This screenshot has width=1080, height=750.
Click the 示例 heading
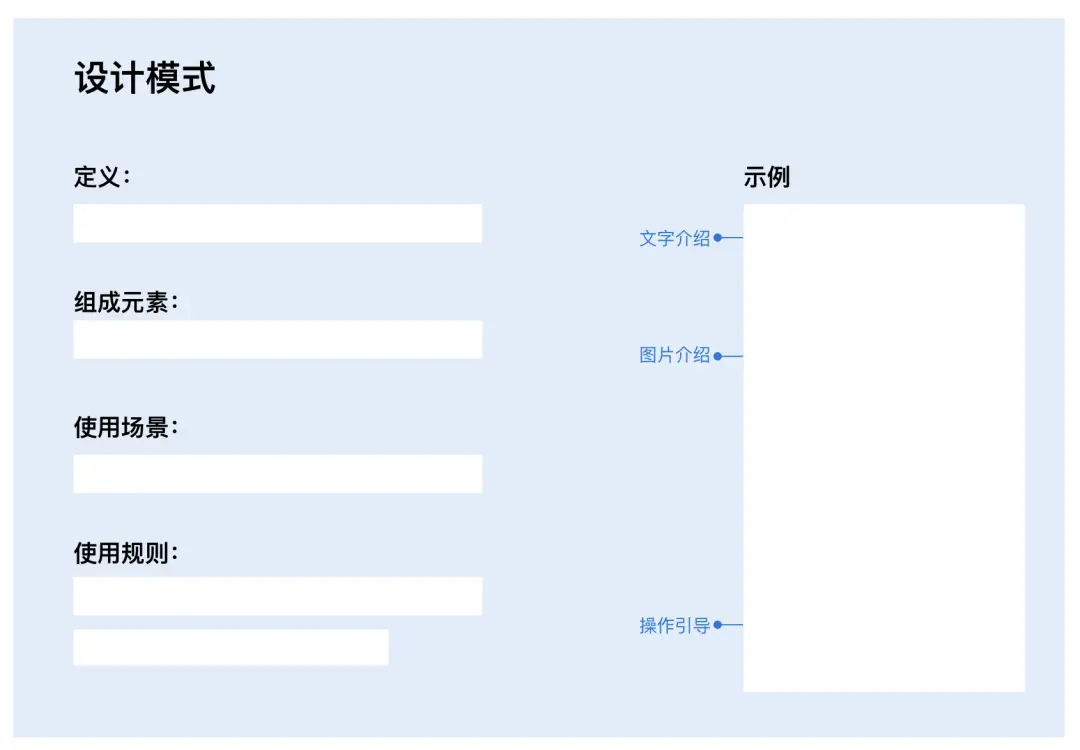(767, 178)
